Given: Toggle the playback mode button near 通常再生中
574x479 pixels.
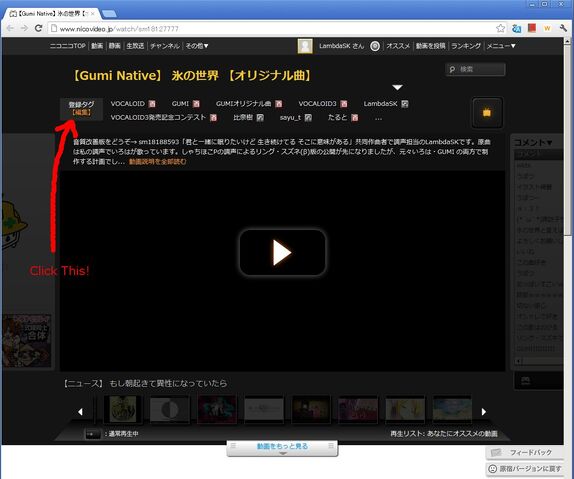Looking at the screenshot, I should pos(93,434).
